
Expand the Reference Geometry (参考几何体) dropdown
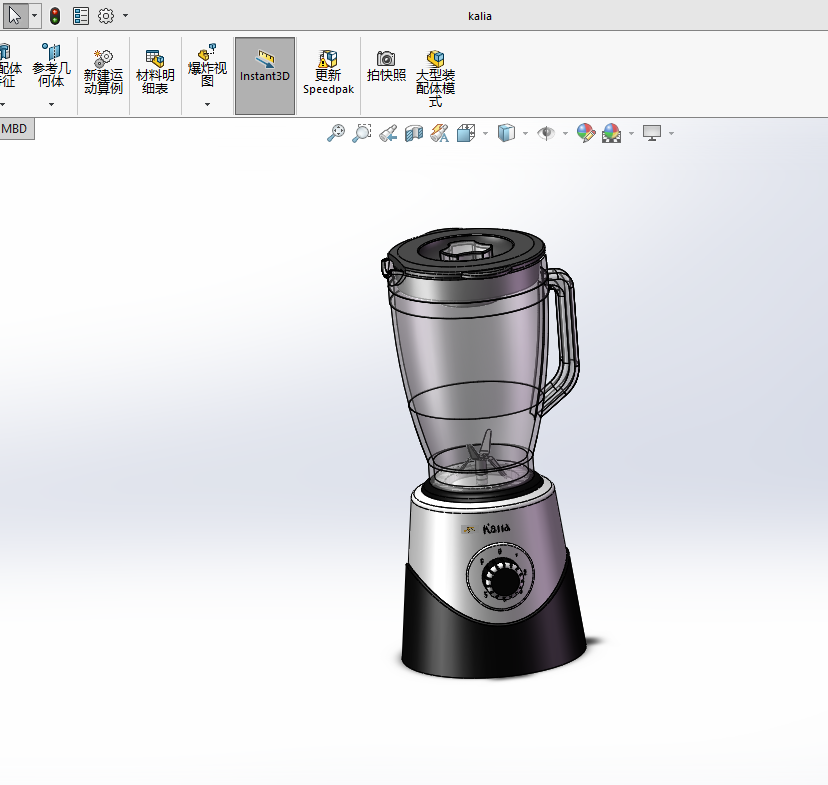(x=51, y=104)
